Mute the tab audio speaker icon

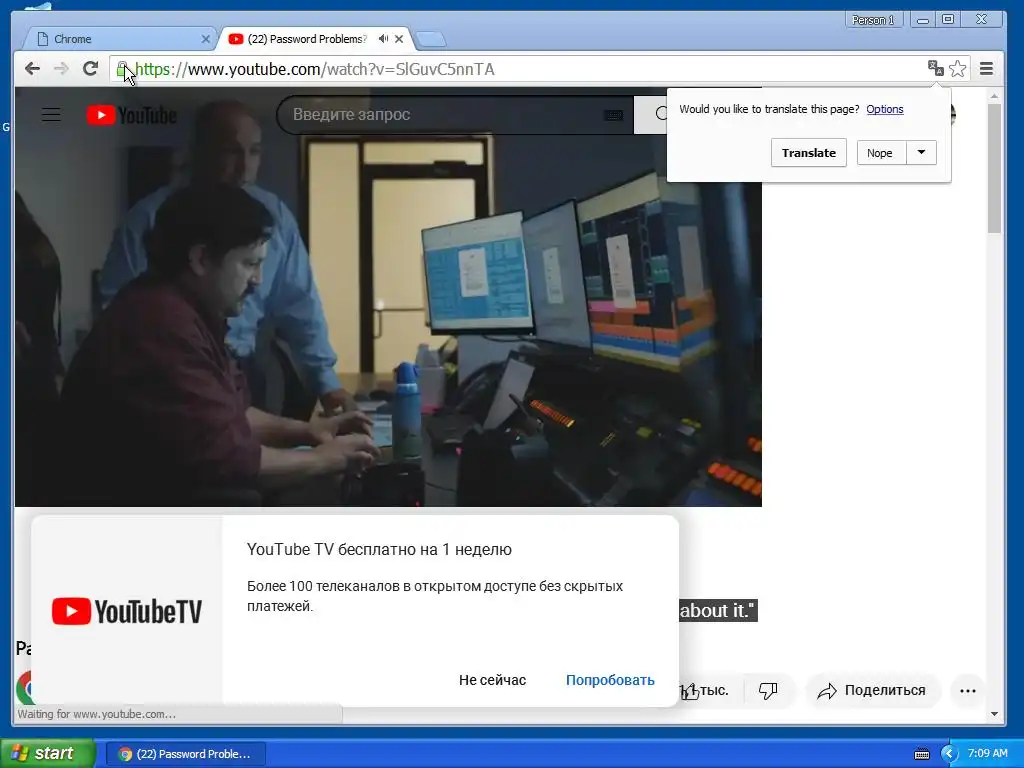[x=383, y=39]
